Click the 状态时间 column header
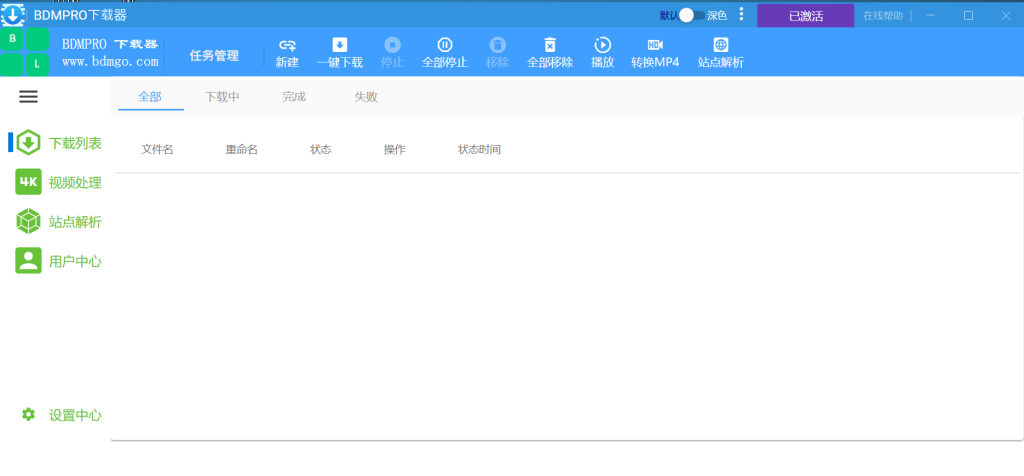Screen dimensions: 1024x476 point(479,150)
